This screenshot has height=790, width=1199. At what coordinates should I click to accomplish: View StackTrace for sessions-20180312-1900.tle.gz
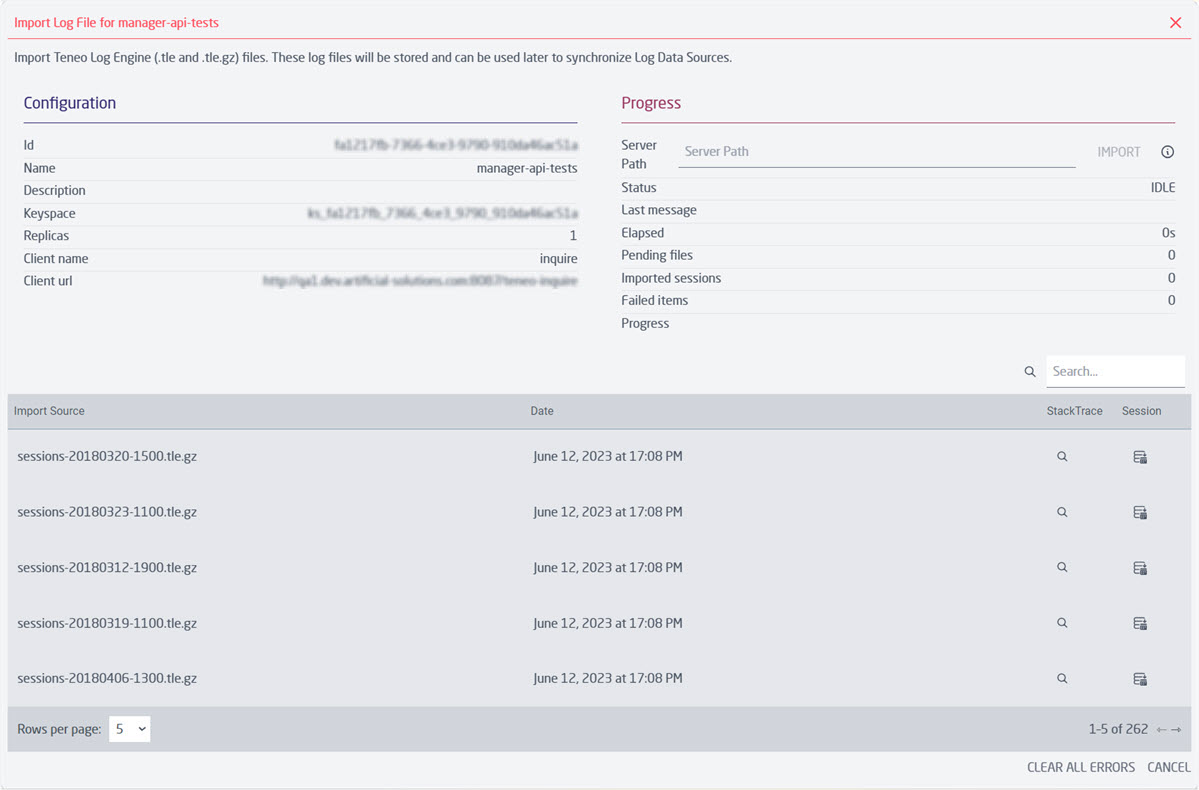1061,567
